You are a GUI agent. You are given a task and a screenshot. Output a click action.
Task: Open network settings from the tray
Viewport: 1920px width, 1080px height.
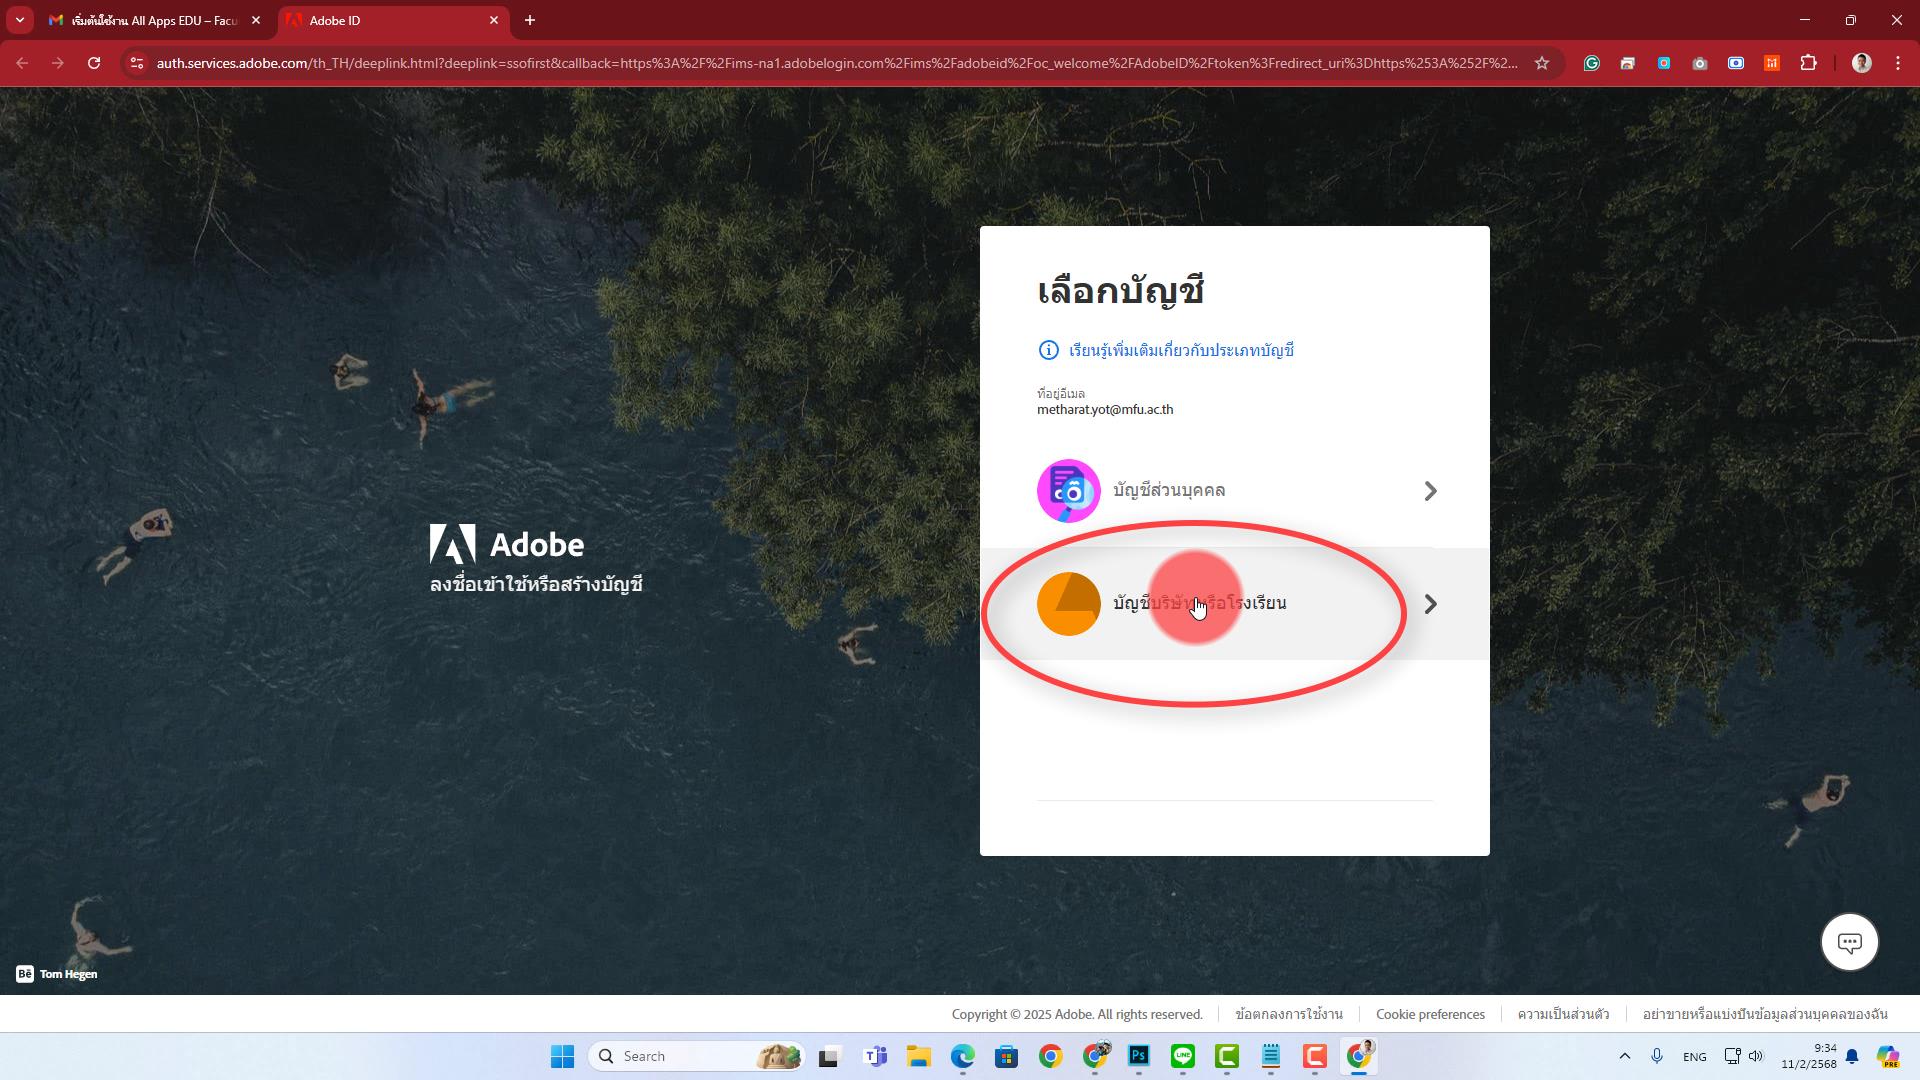point(1733,1056)
